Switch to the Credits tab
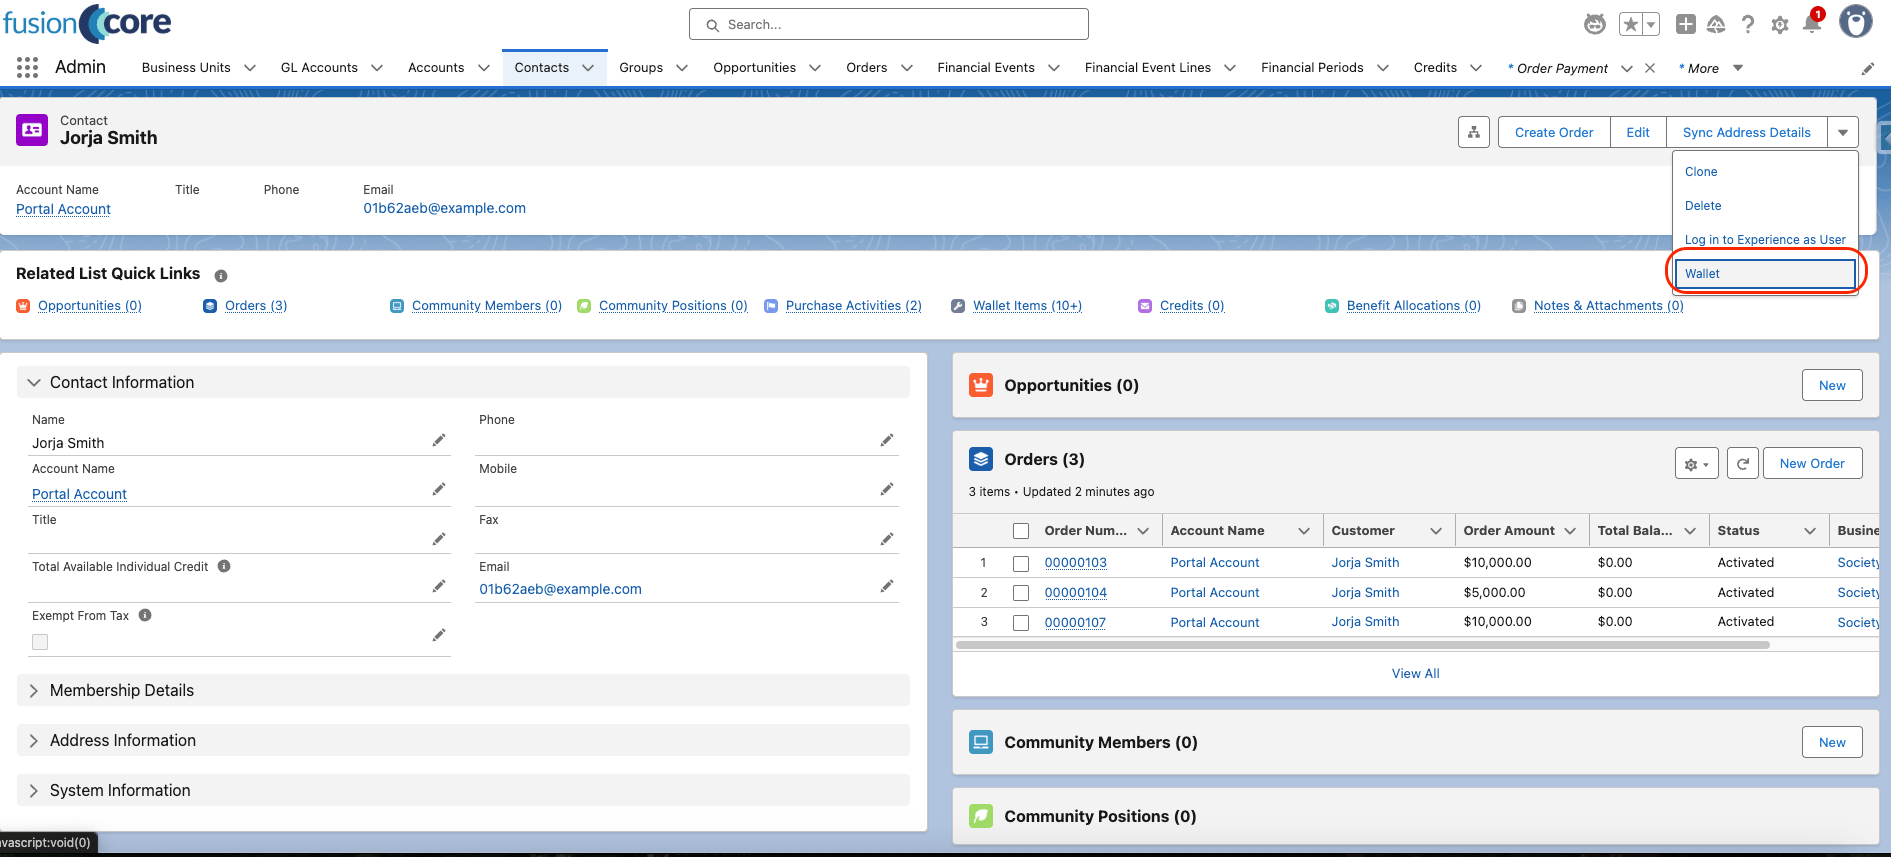This screenshot has height=857, width=1891. click(1435, 68)
